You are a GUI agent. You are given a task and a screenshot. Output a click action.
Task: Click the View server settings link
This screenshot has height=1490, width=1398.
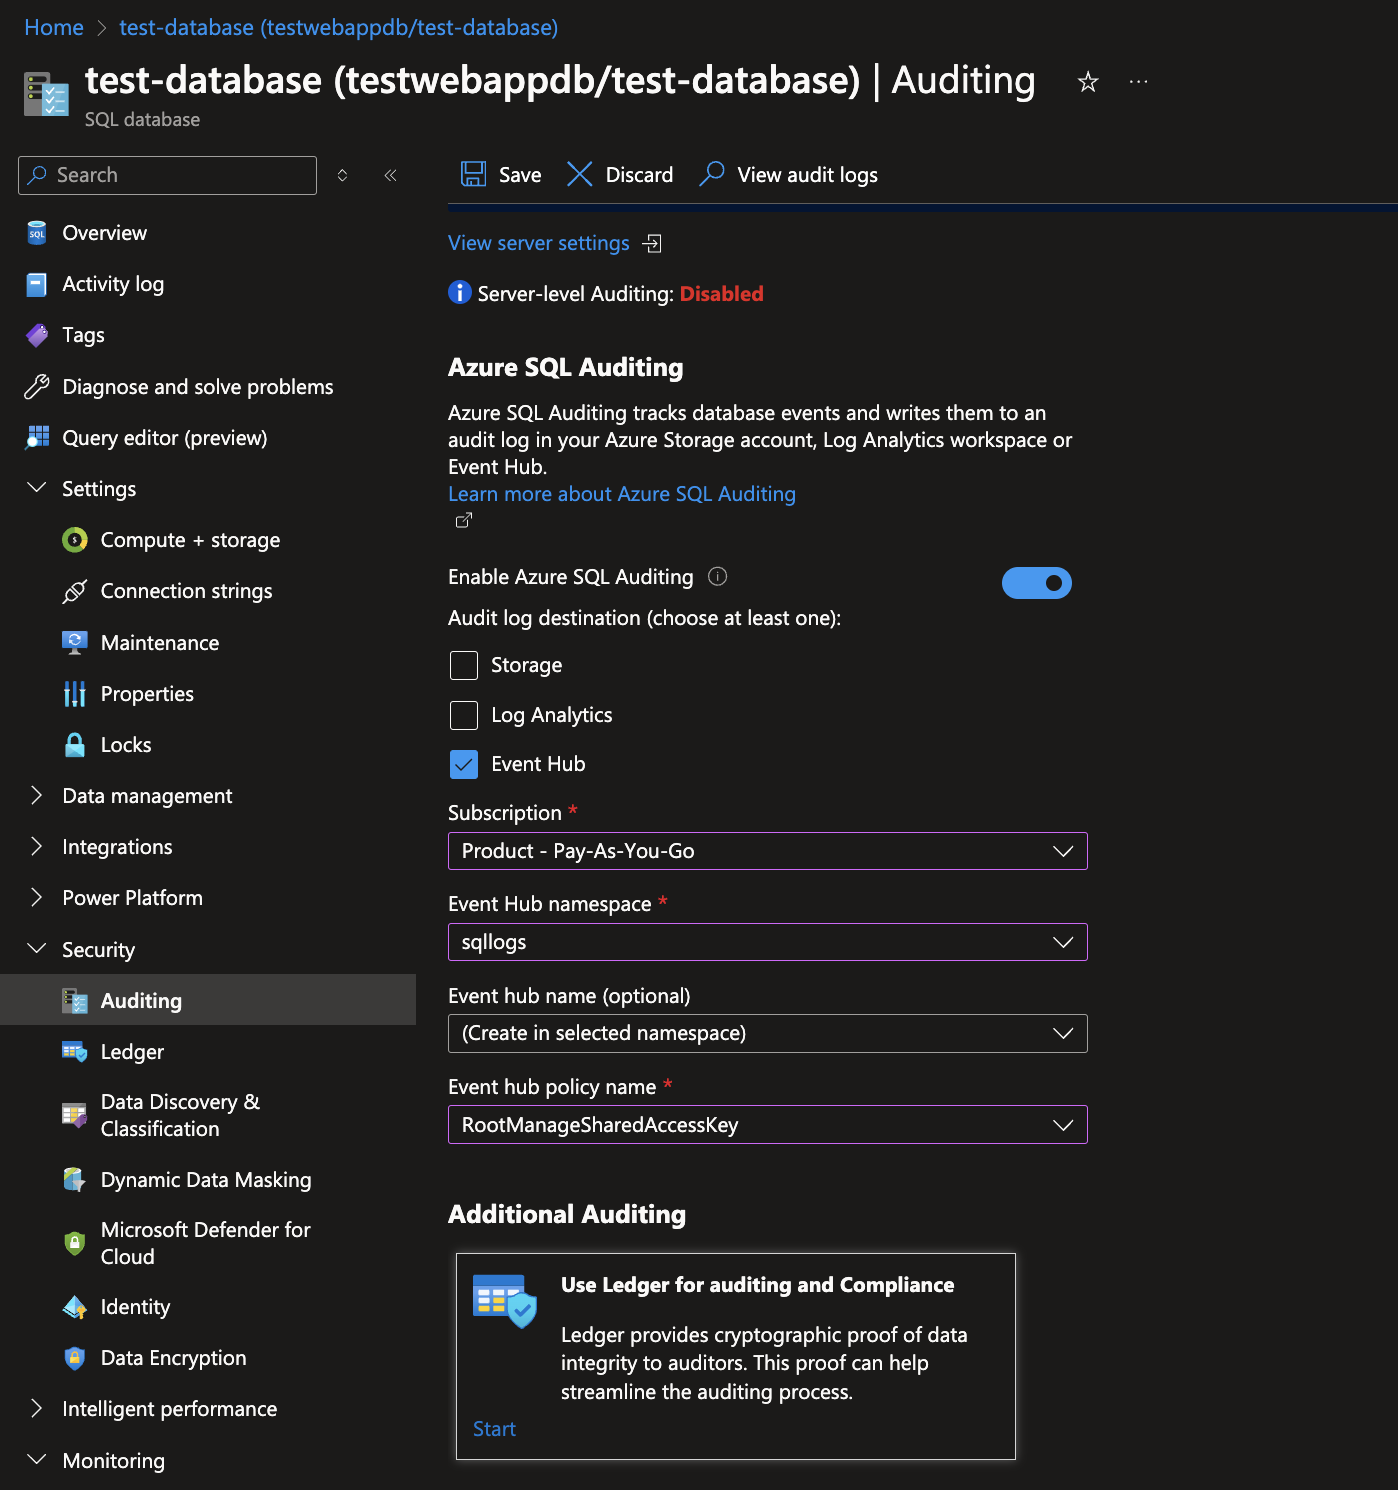click(x=539, y=243)
